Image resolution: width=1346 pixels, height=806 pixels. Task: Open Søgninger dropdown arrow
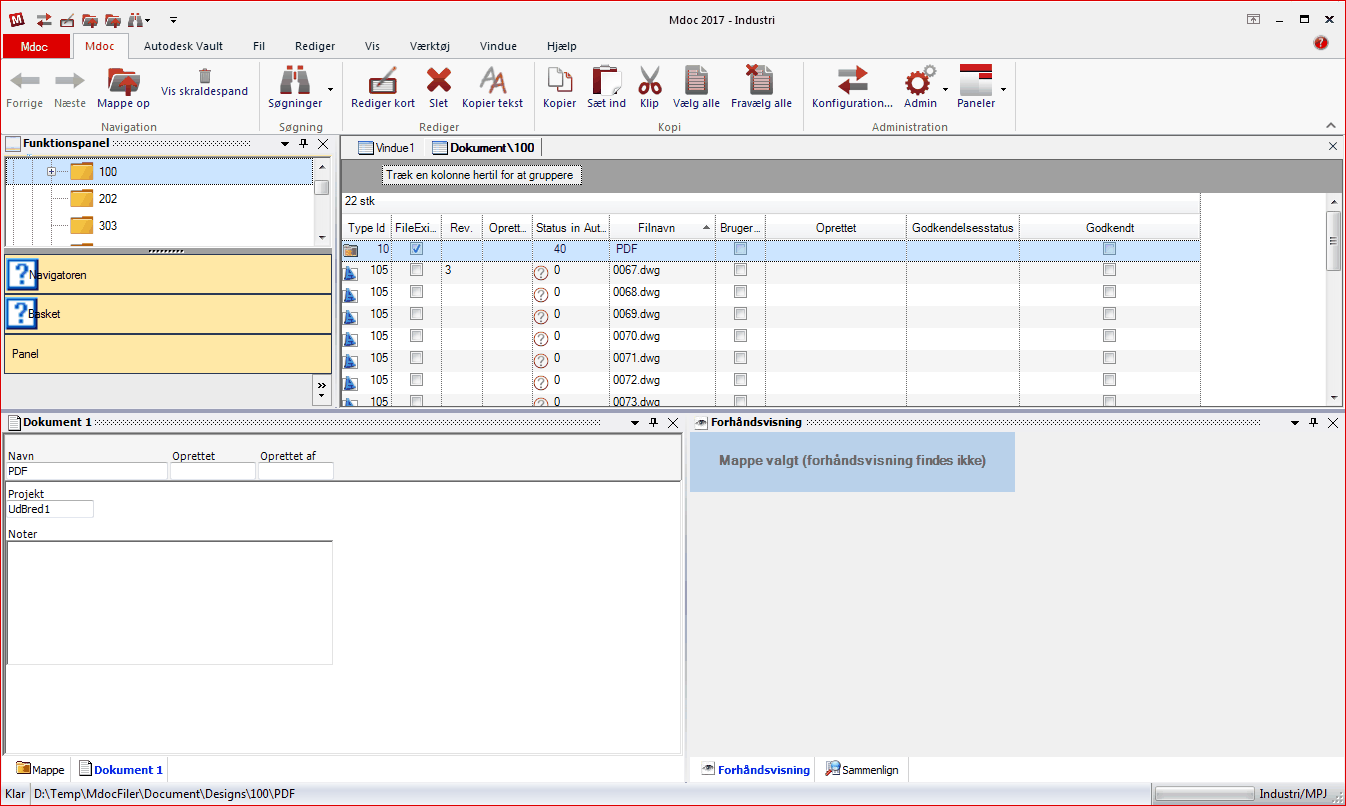pos(330,89)
